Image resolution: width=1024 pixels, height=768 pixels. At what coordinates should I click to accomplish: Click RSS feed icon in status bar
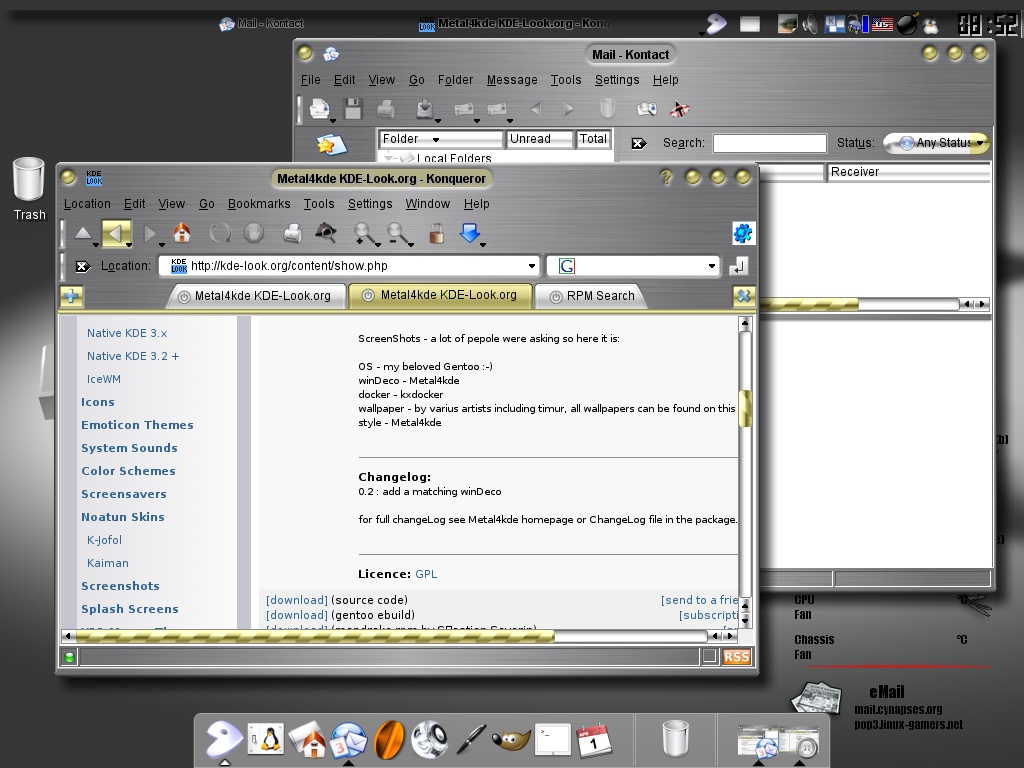tap(737, 657)
